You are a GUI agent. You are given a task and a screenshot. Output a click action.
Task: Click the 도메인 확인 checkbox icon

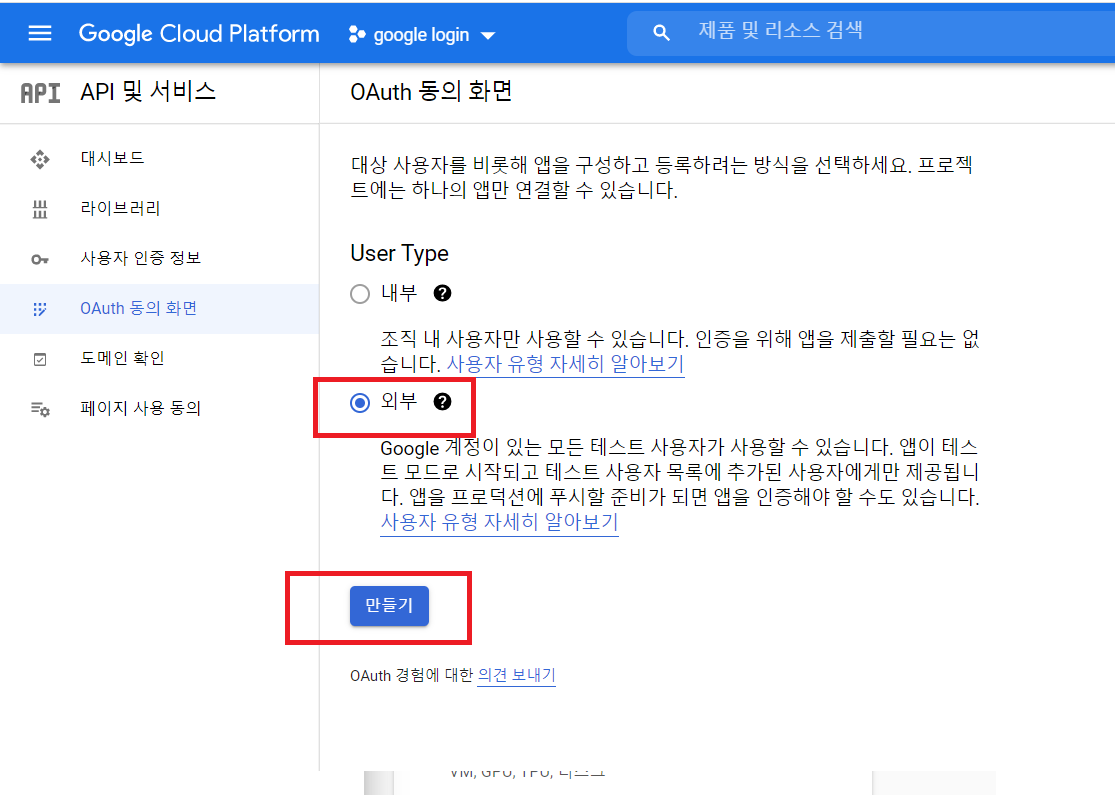tap(40, 360)
